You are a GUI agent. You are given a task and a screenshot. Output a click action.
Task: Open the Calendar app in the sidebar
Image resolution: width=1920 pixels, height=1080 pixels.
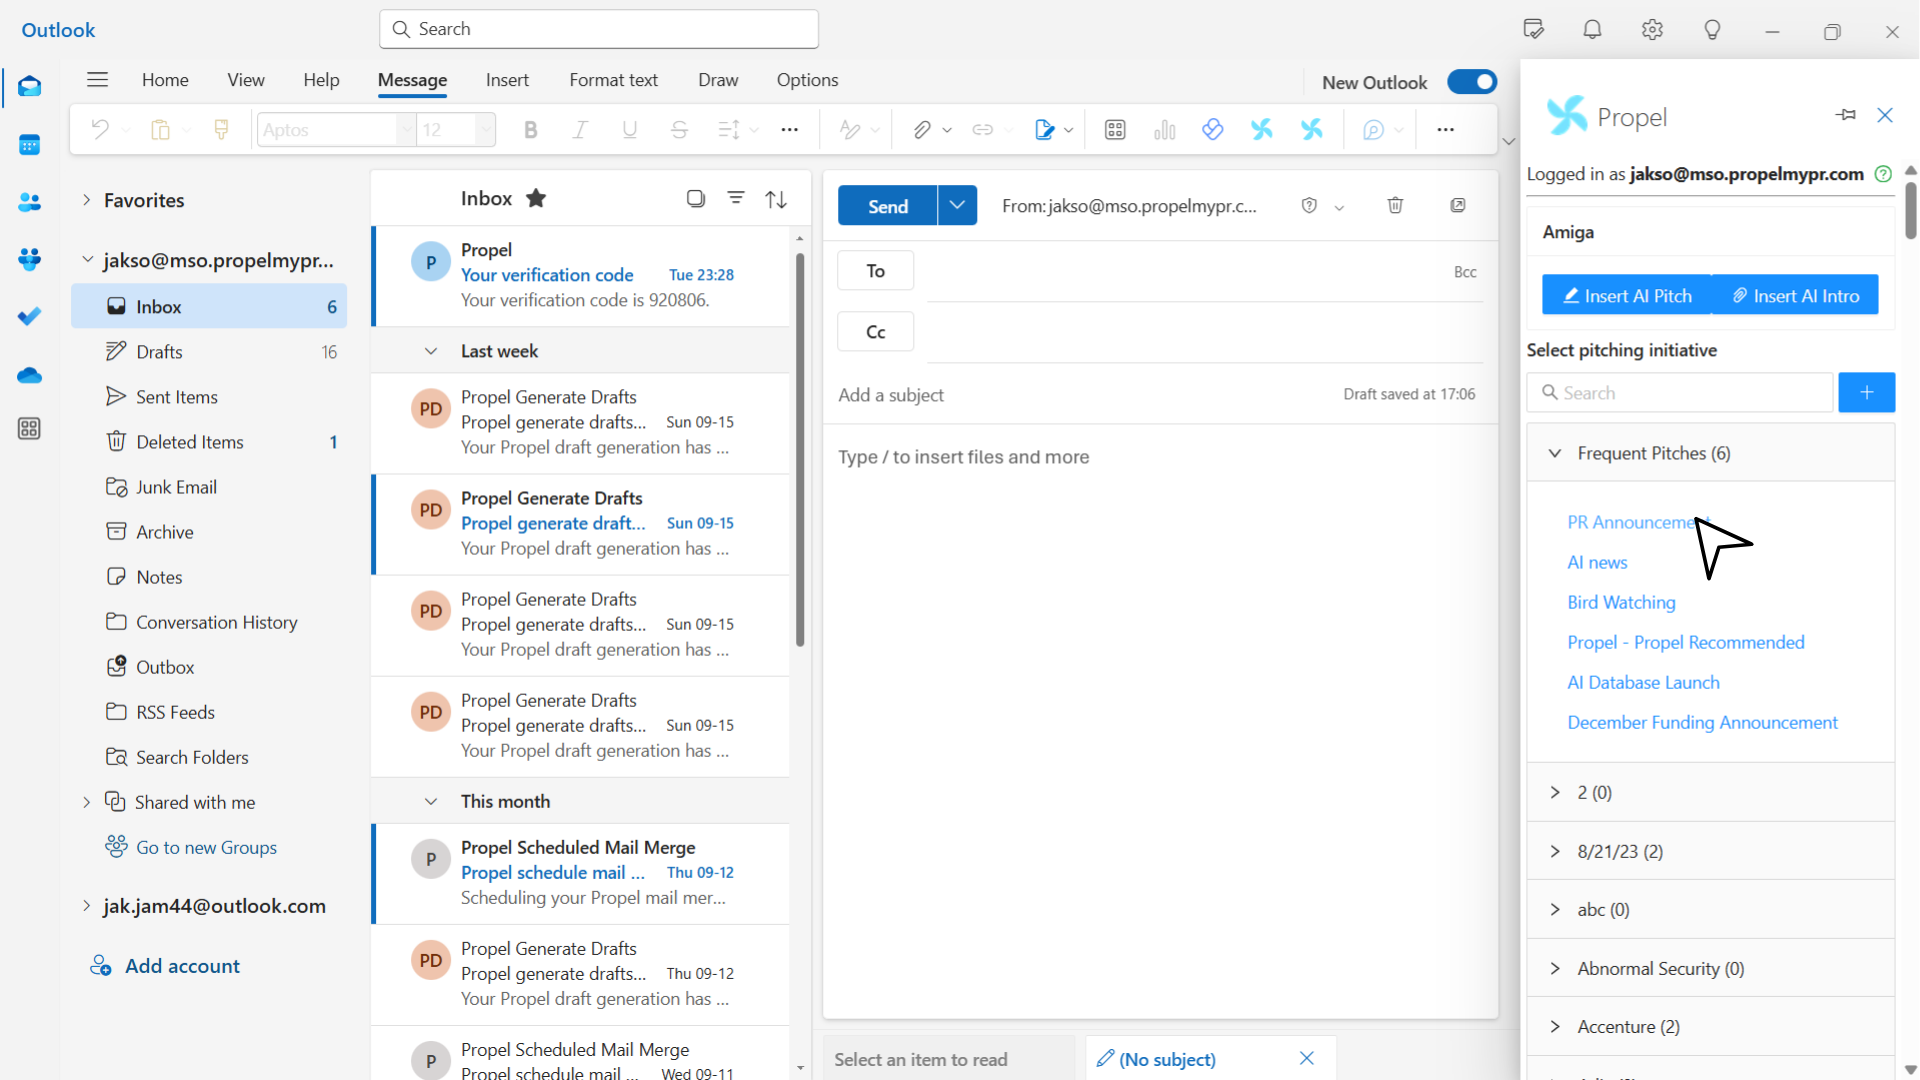29,145
